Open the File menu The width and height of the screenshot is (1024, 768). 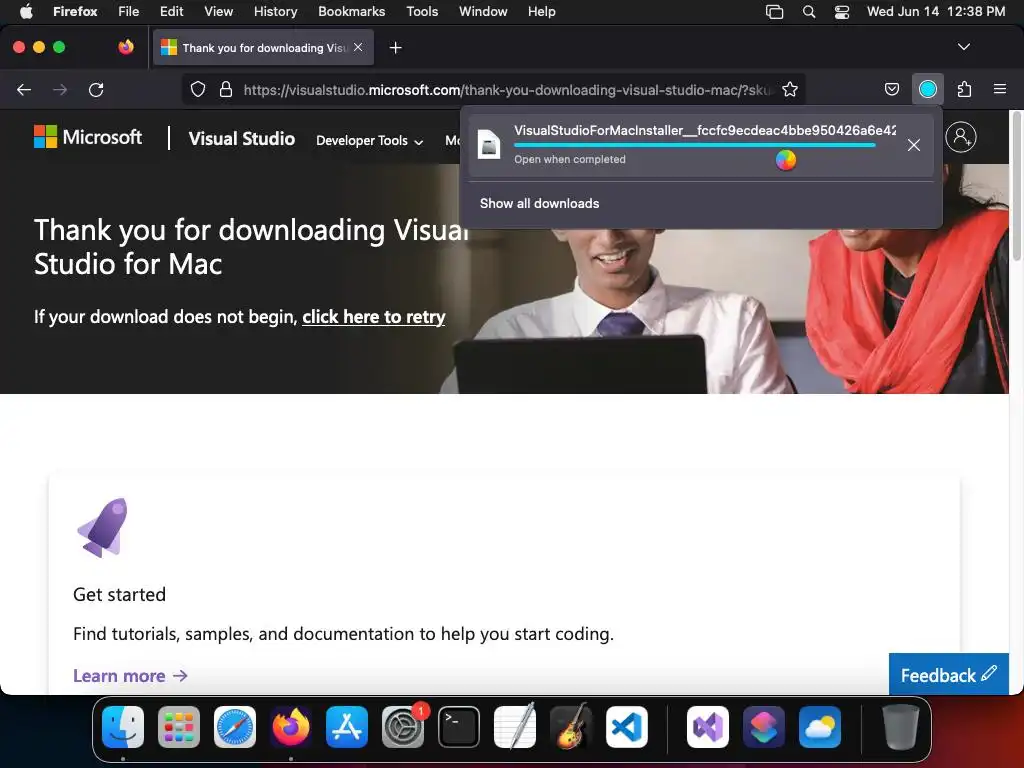coord(129,12)
